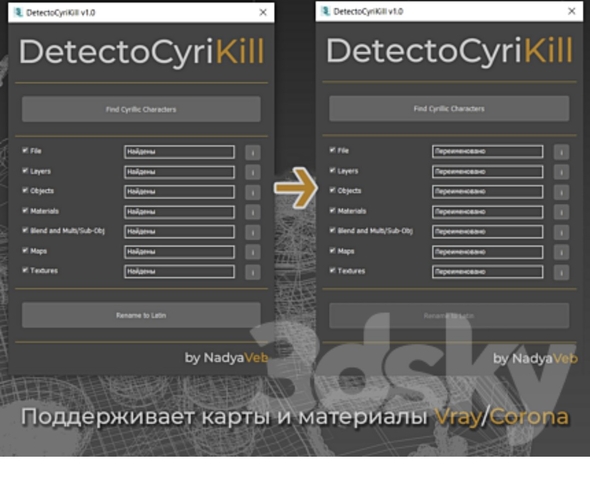Click the application icon in left window title bar
The height and width of the screenshot is (478, 590).
click(18, 12)
